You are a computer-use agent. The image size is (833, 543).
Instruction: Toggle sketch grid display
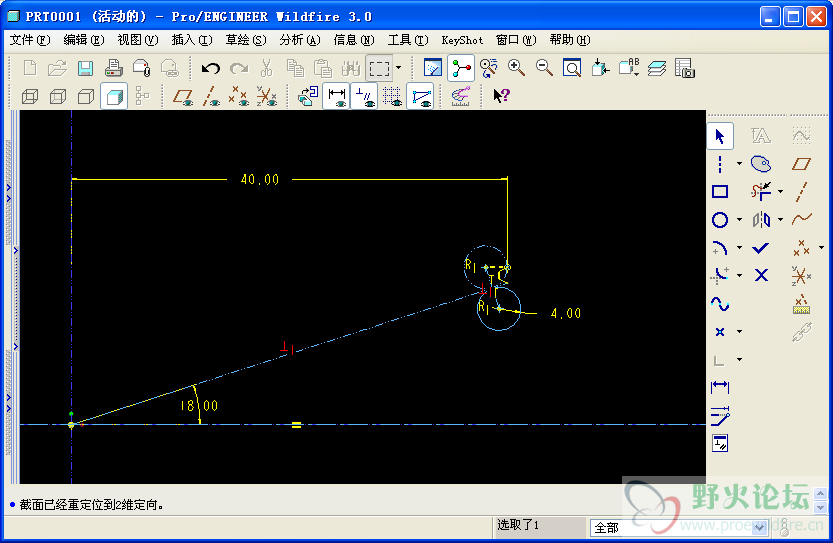[393, 96]
